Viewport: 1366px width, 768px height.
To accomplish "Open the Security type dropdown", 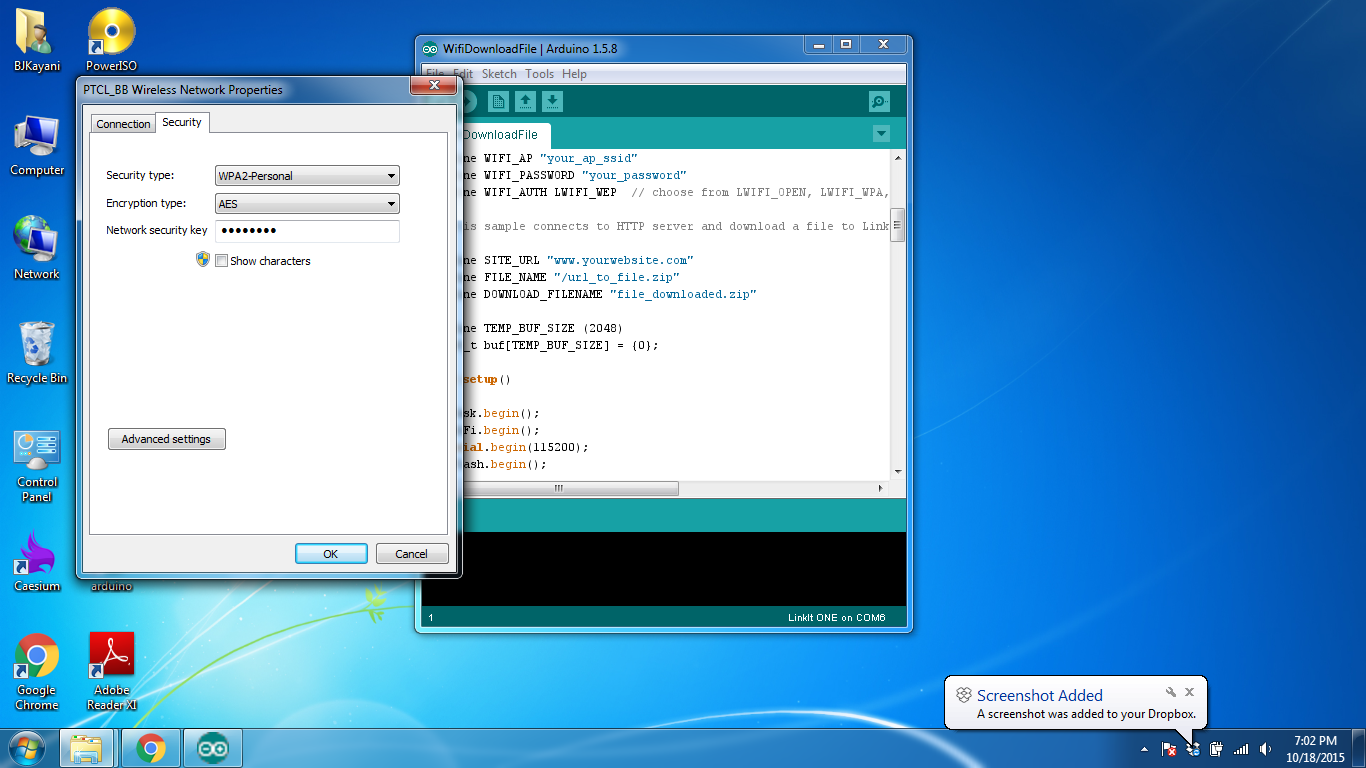I will click(x=307, y=176).
